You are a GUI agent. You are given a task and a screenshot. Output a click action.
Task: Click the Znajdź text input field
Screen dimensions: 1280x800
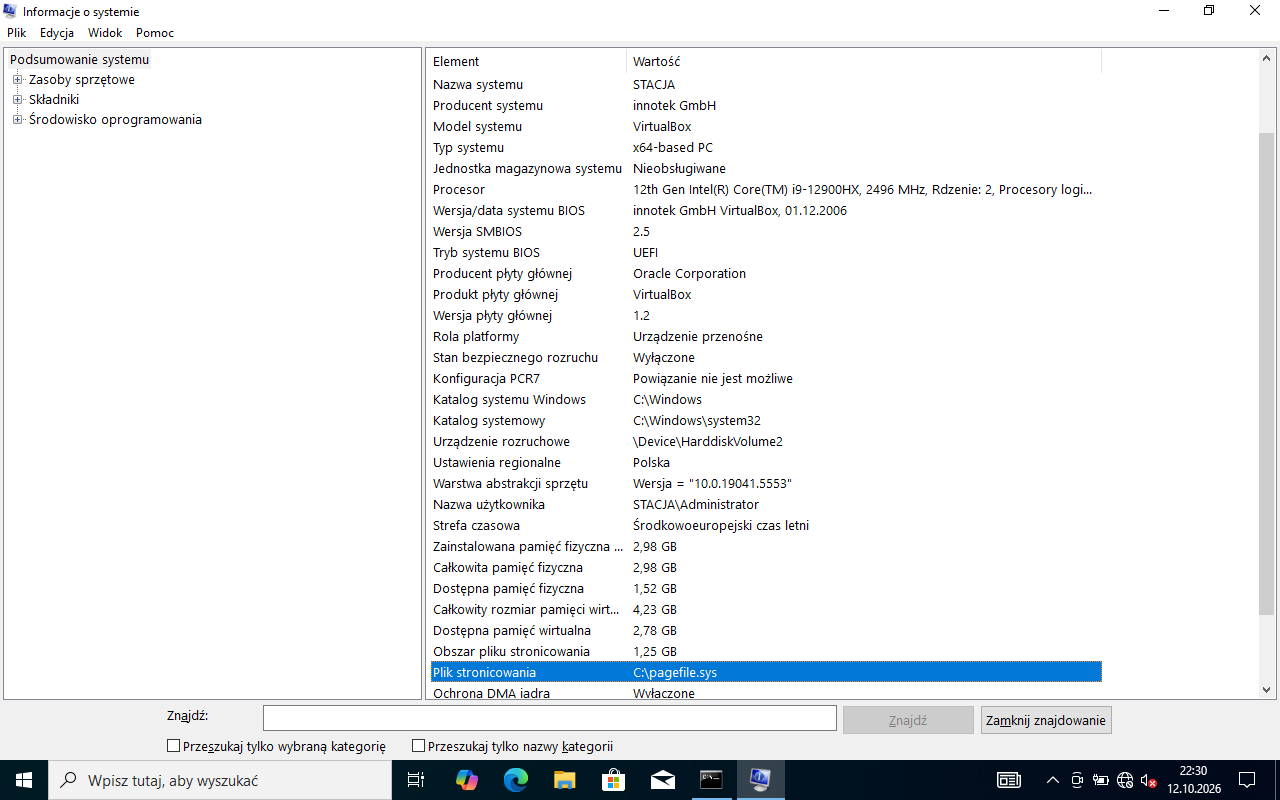click(x=550, y=719)
